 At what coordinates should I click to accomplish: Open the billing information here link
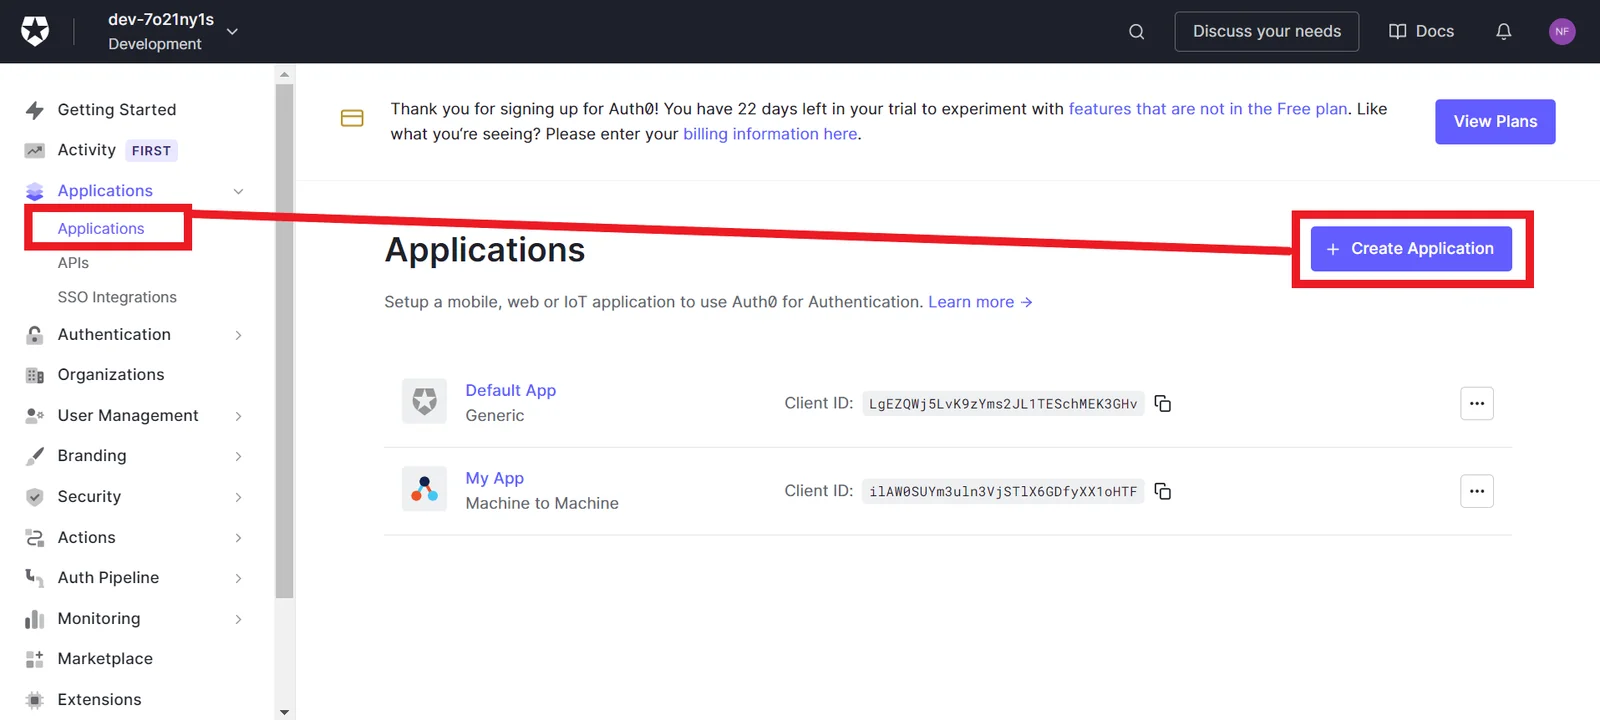(770, 134)
